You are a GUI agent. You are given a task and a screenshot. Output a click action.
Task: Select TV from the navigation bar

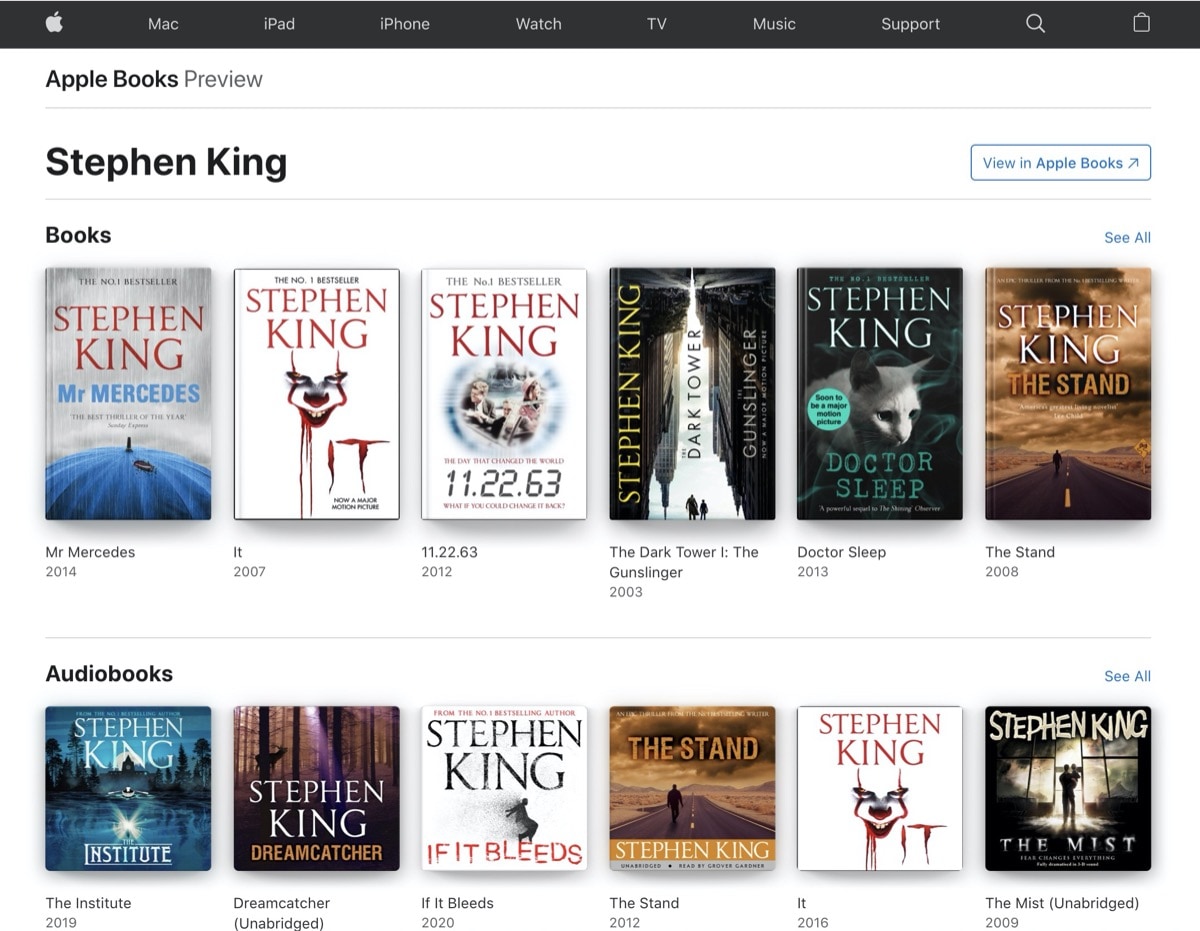click(656, 24)
